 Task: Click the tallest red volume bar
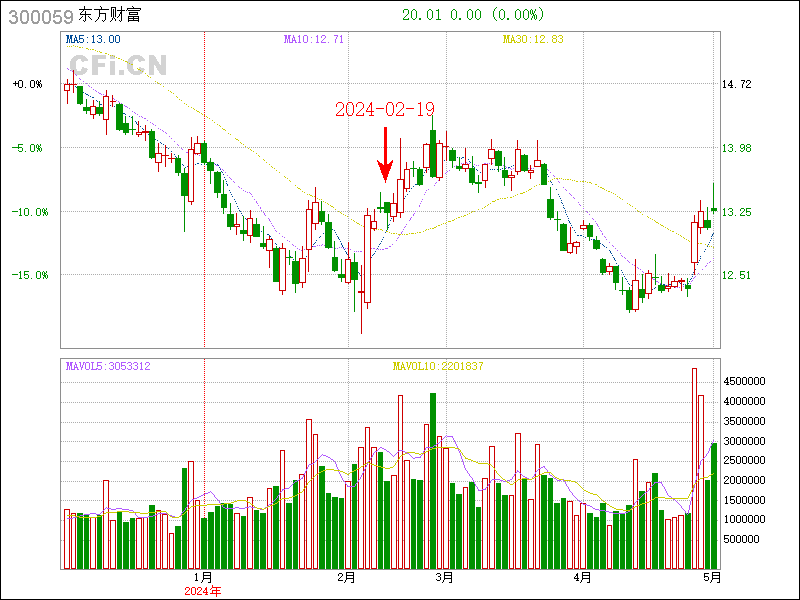point(693,468)
